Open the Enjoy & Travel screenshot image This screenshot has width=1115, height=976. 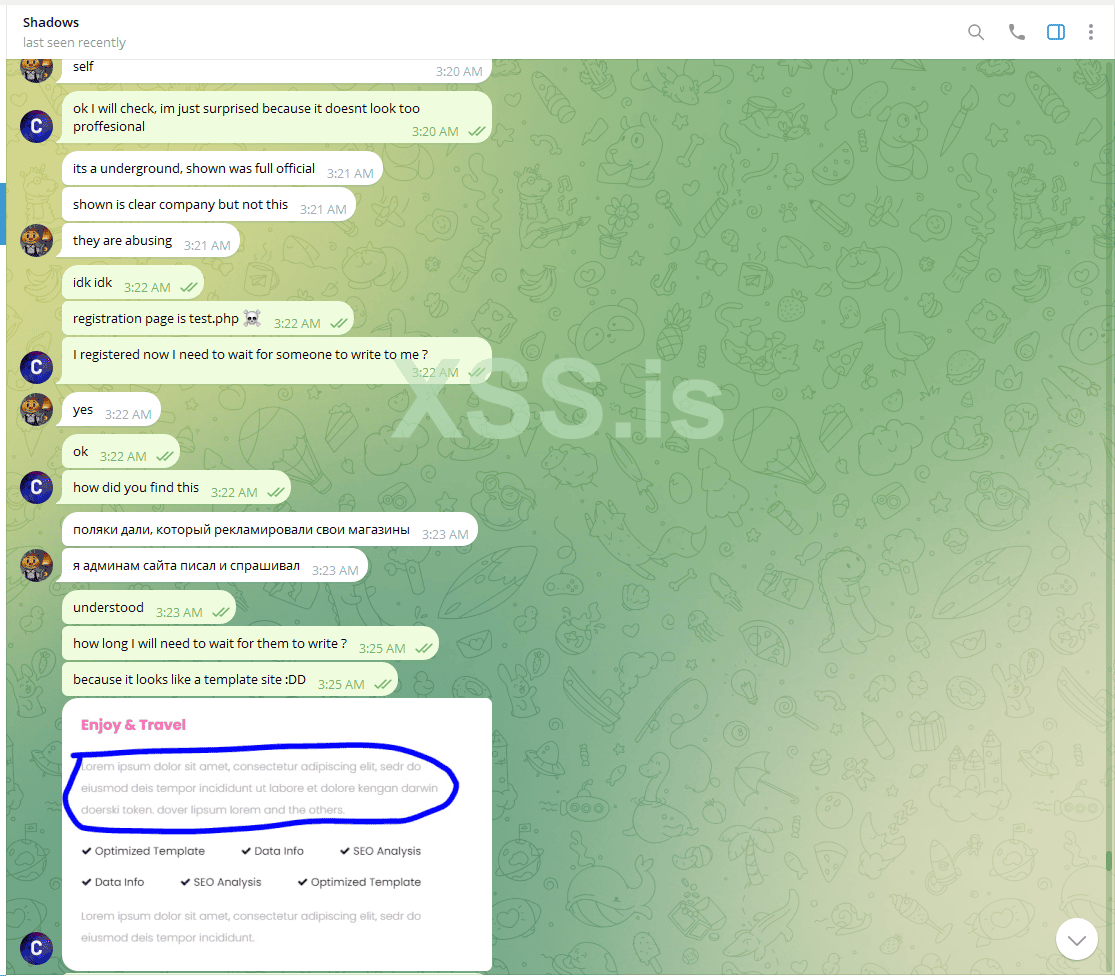[277, 834]
